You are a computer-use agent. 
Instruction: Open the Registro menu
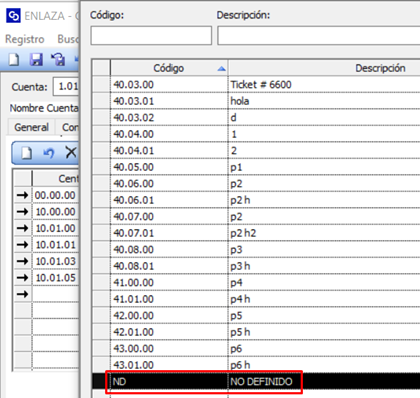(x=25, y=39)
